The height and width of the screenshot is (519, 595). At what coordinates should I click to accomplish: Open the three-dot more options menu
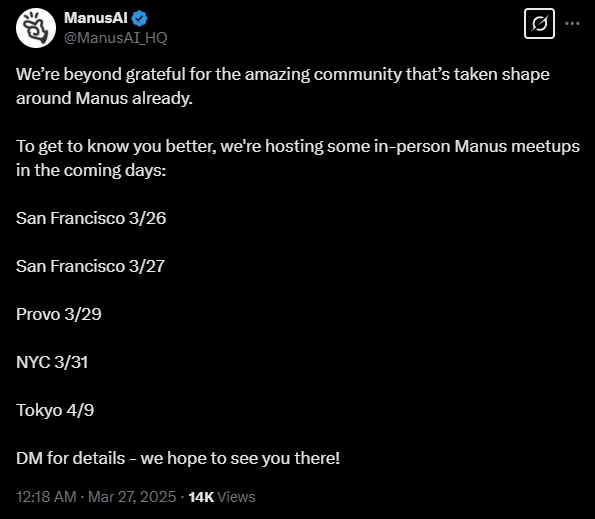tap(572, 24)
